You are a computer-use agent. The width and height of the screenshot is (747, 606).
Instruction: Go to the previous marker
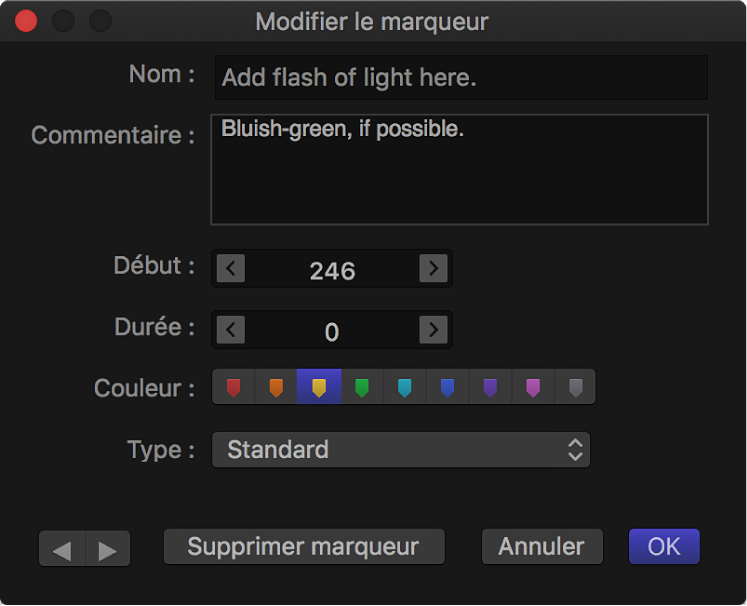(x=62, y=549)
